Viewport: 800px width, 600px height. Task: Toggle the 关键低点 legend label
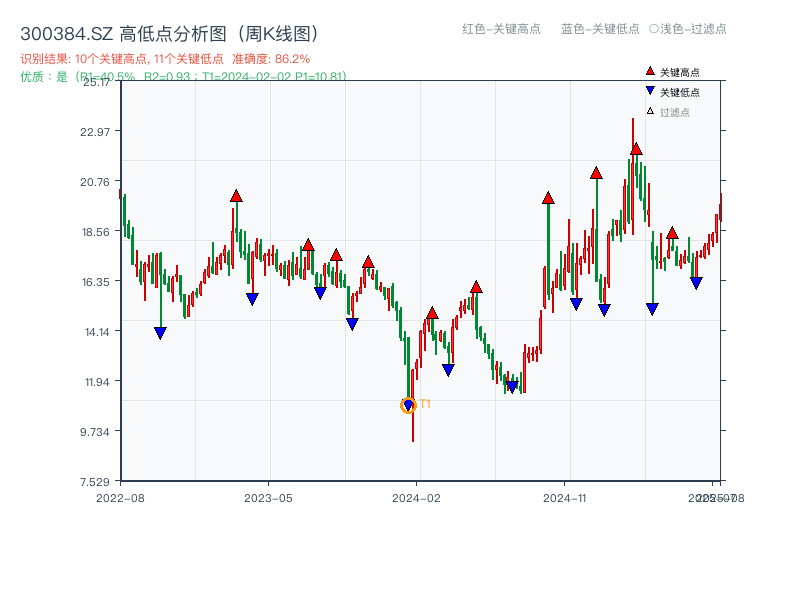(x=680, y=92)
